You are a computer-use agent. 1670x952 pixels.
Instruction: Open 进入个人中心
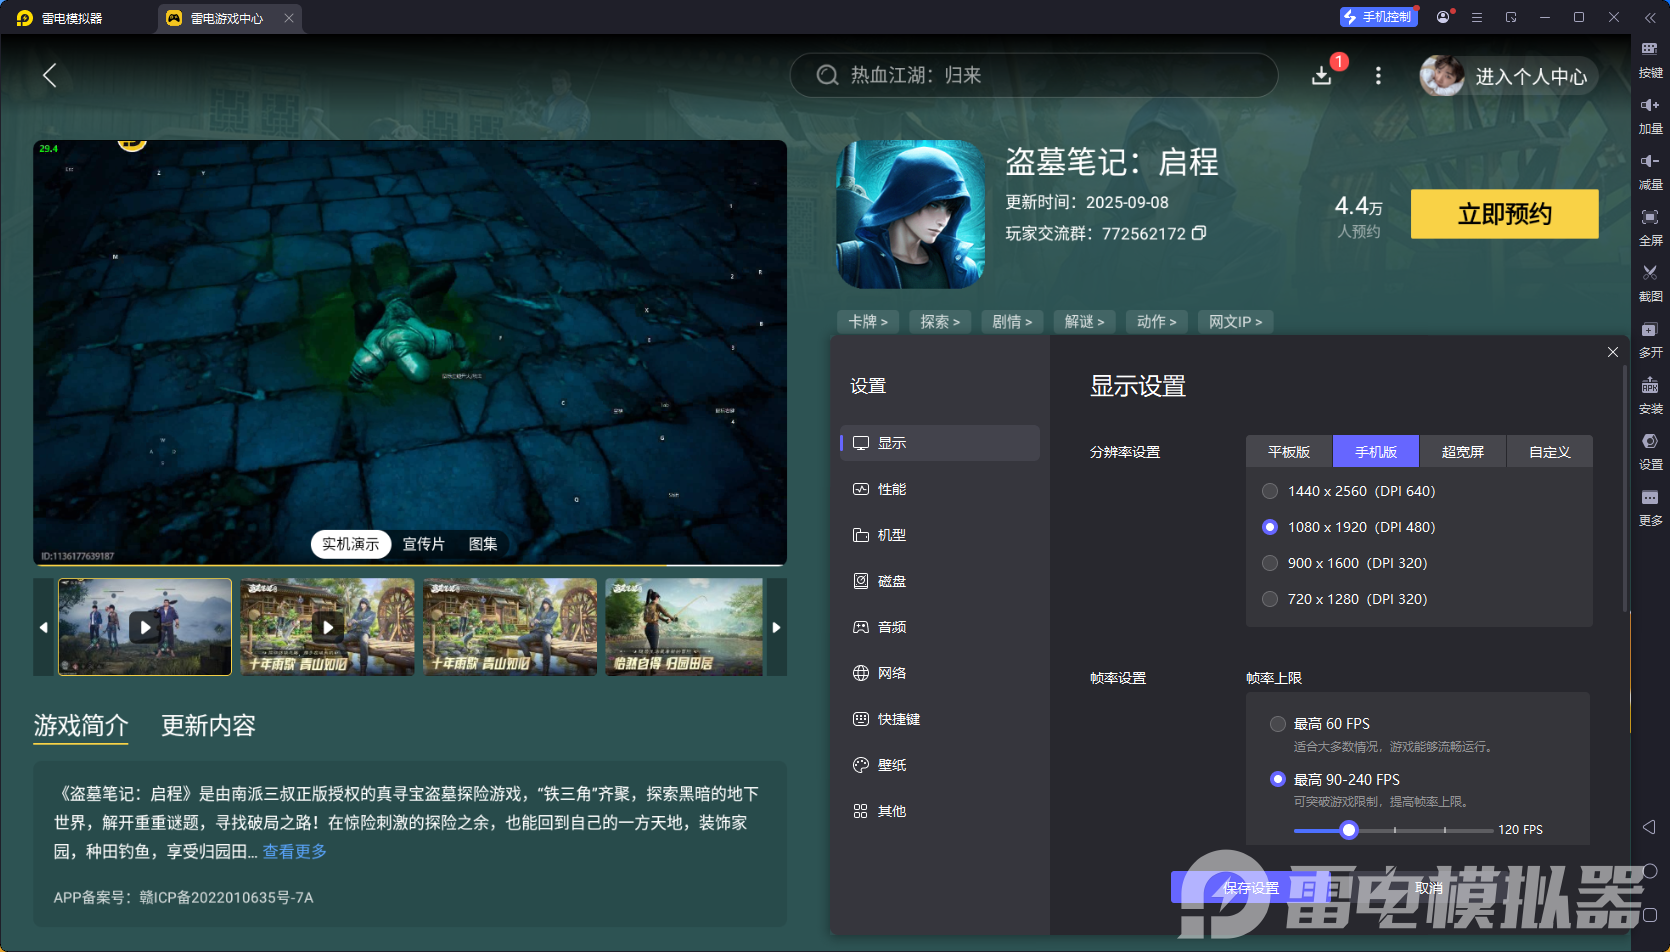click(x=1531, y=76)
